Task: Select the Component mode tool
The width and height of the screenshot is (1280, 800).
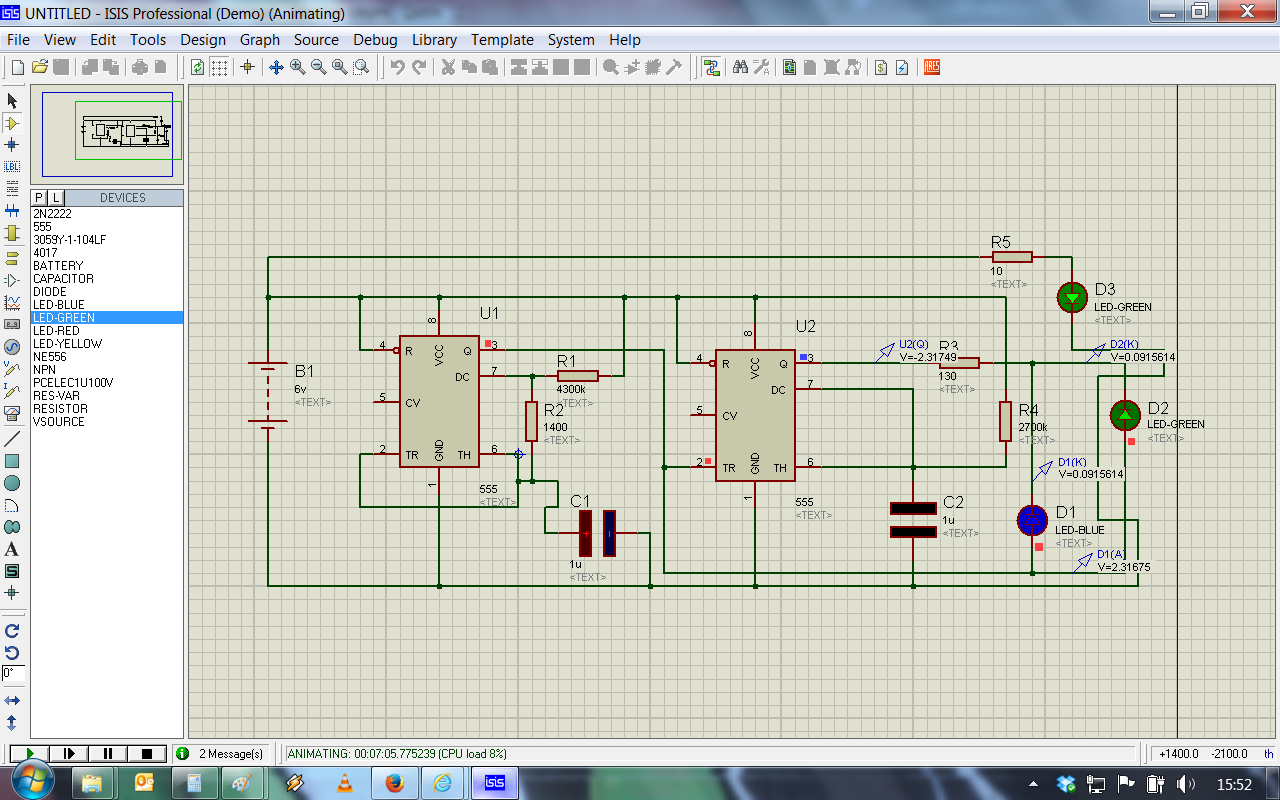Action: click(x=12, y=123)
